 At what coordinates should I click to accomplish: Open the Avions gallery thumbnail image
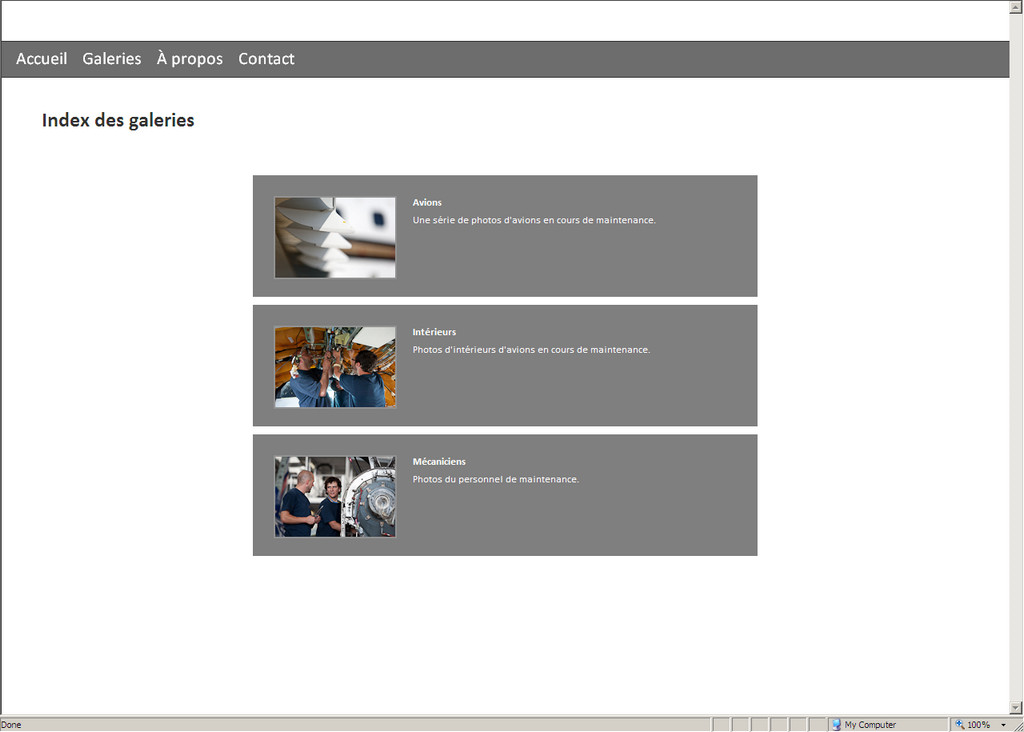(335, 238)
